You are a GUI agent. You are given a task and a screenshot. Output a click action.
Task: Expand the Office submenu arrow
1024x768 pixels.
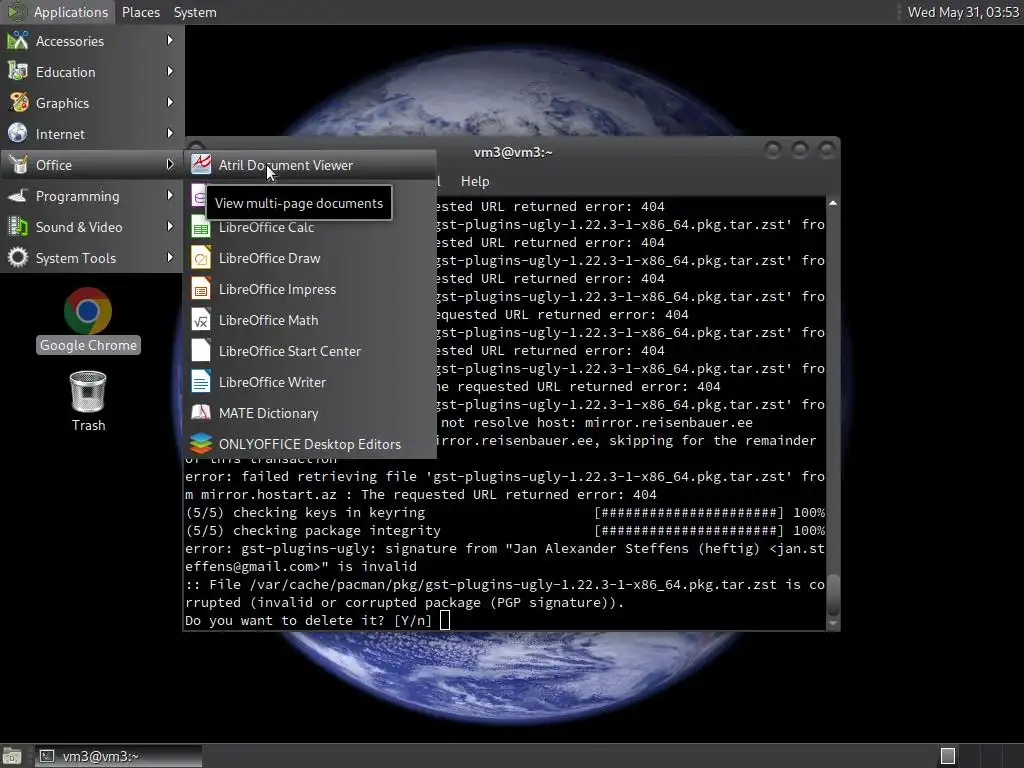[x=170, y=165]
